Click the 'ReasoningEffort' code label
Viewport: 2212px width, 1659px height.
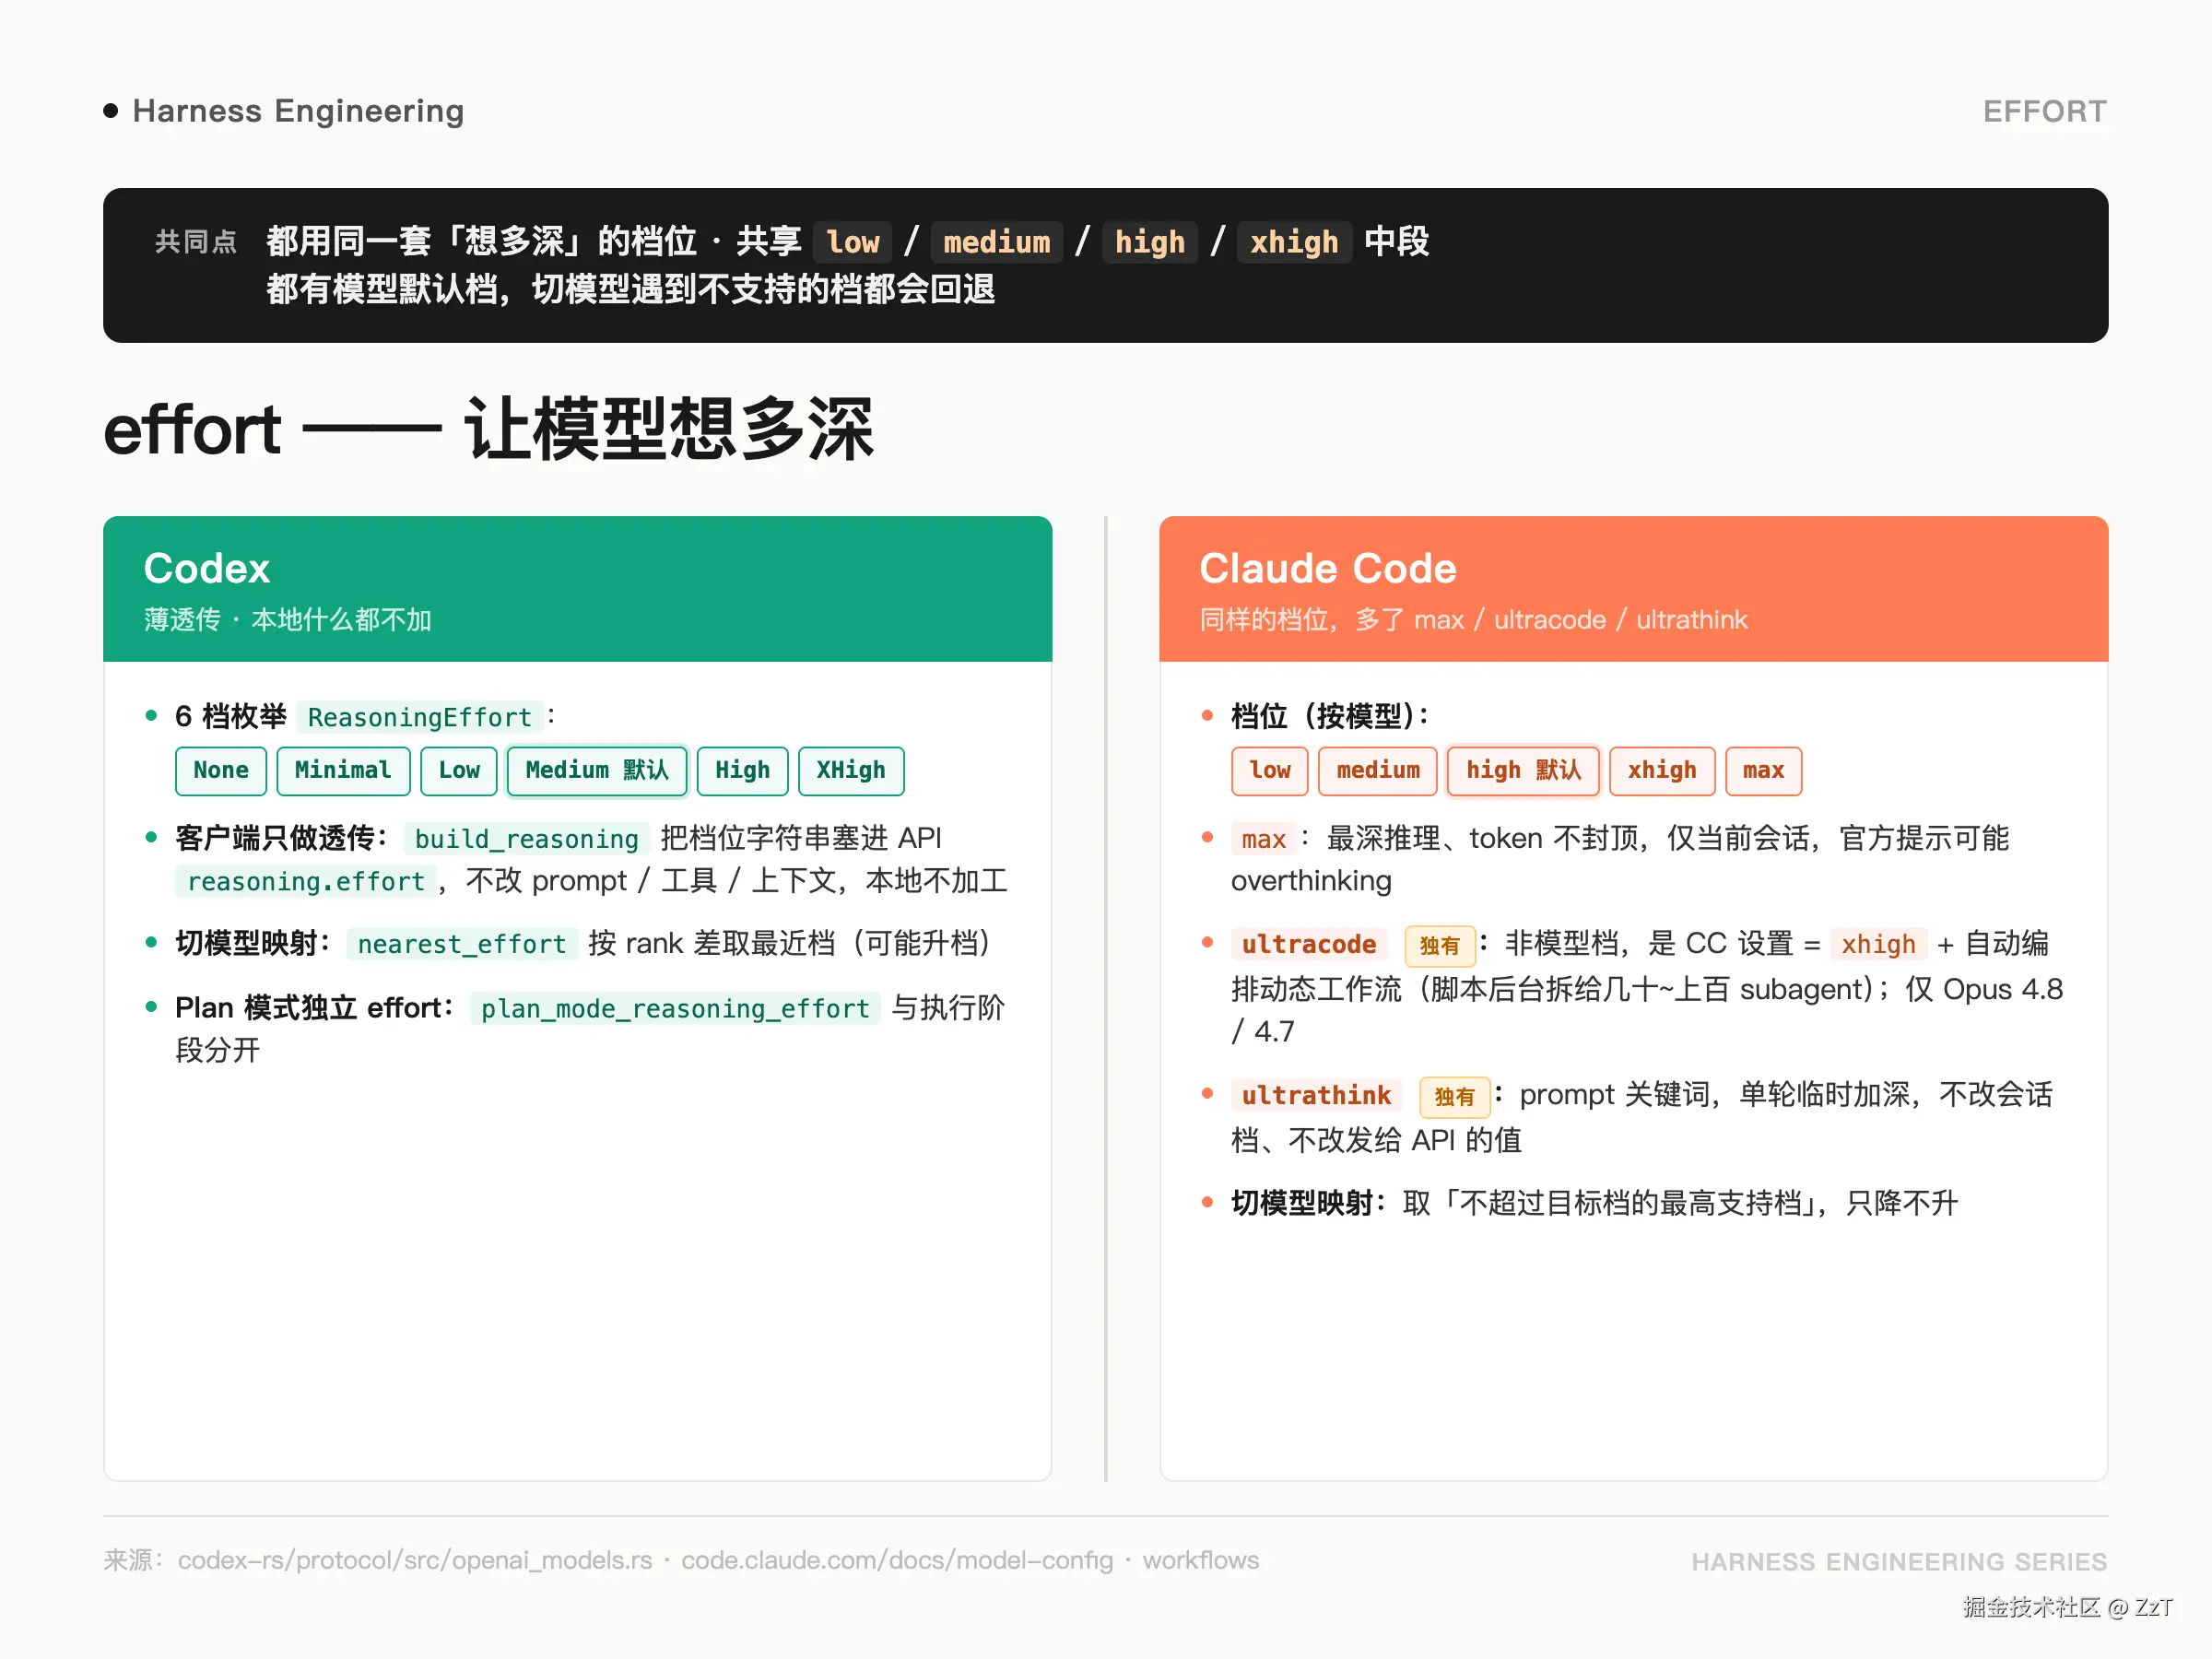[x=419, y=717]
